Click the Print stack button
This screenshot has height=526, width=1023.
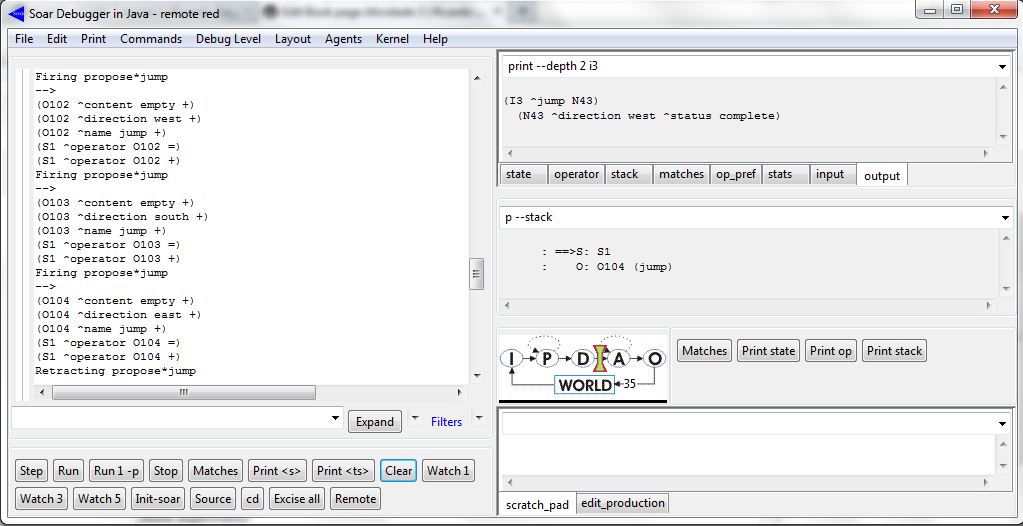click(x=894, y=351)
